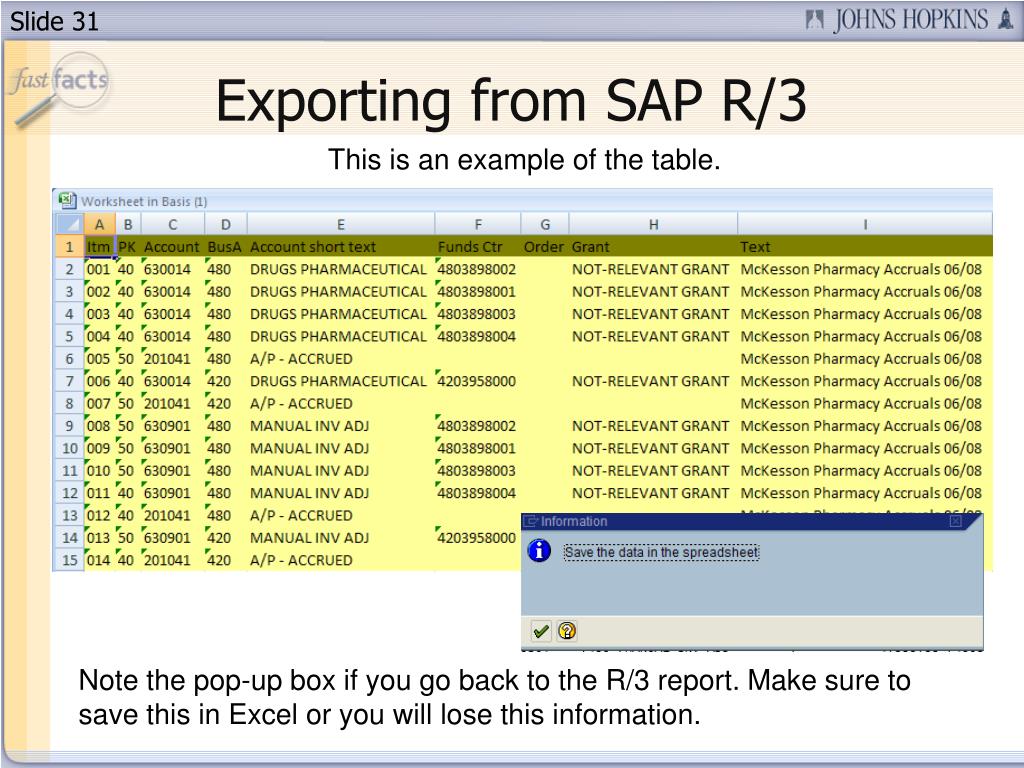
Task: Close the Information pop-up with its X
Action: [x=955, y=521]
